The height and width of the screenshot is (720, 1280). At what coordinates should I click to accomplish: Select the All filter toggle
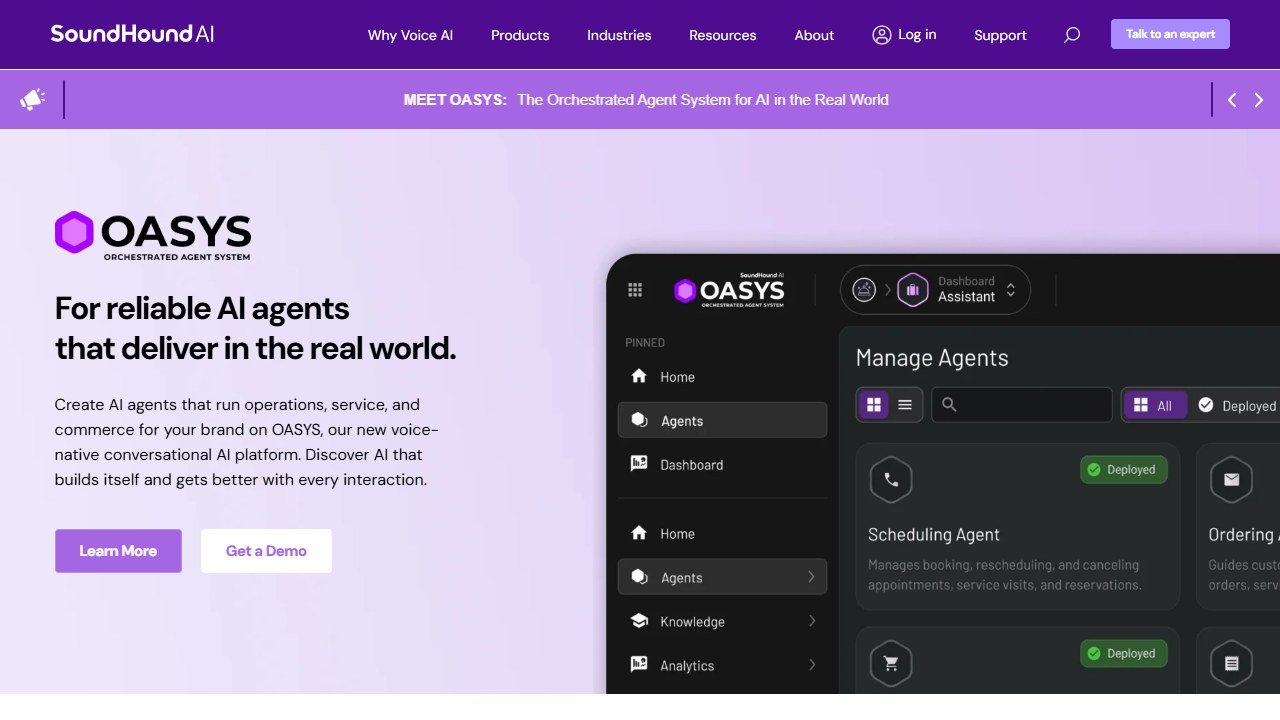1155,405
